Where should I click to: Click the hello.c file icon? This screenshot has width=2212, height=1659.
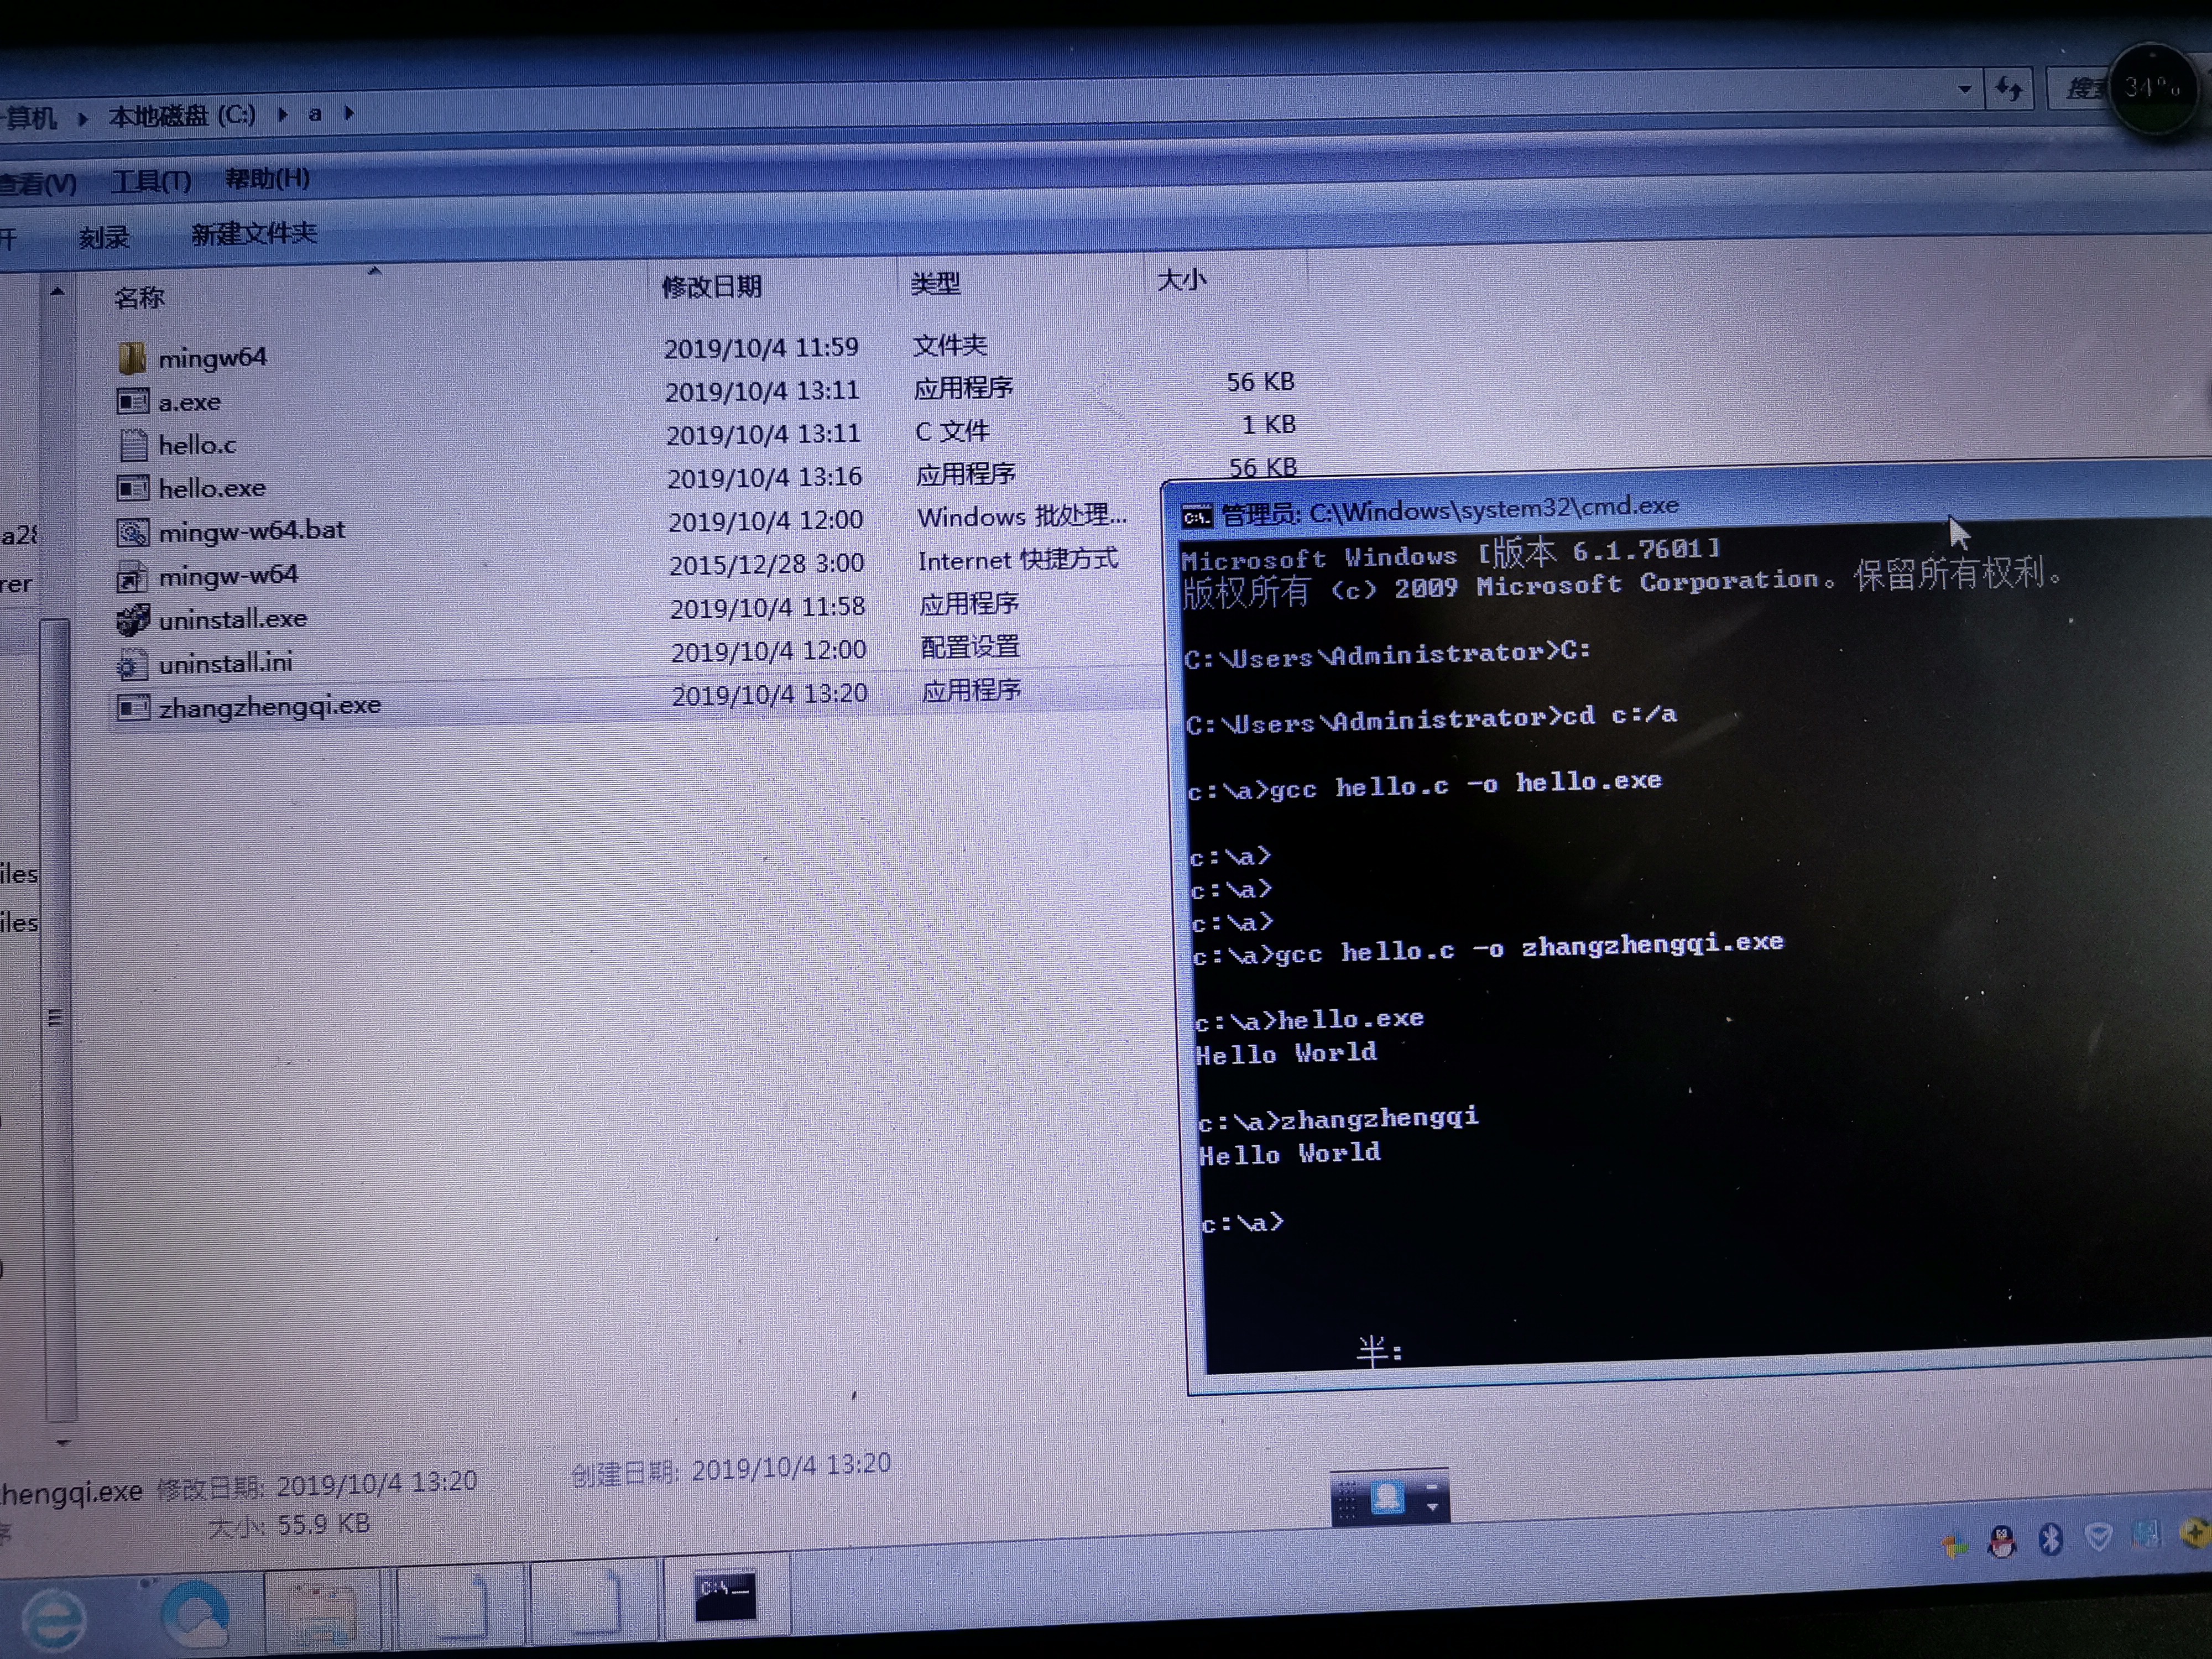pyautogui.click(x=132, y=445)
